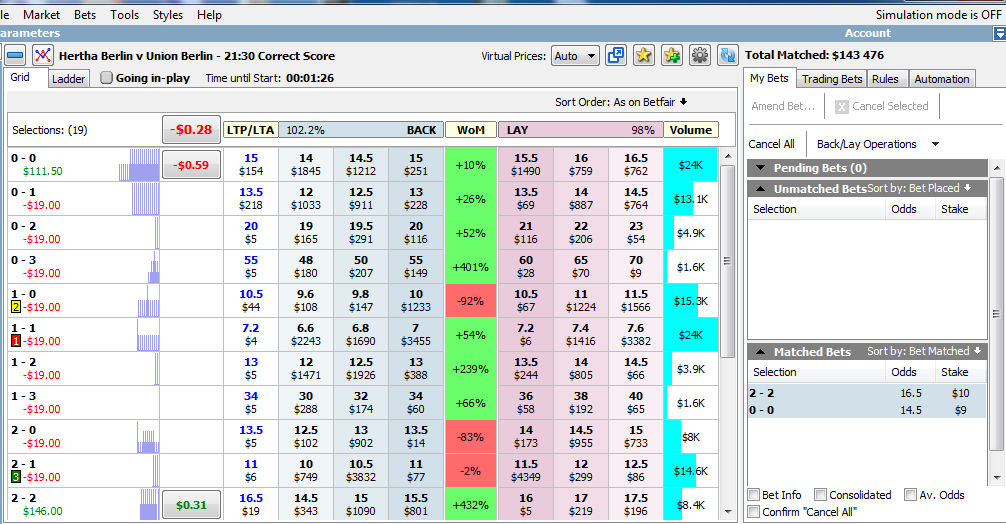
Task: Open the Virtual Prices Auto dropdown
Action: pyautogui.click(x=575, y=56)
